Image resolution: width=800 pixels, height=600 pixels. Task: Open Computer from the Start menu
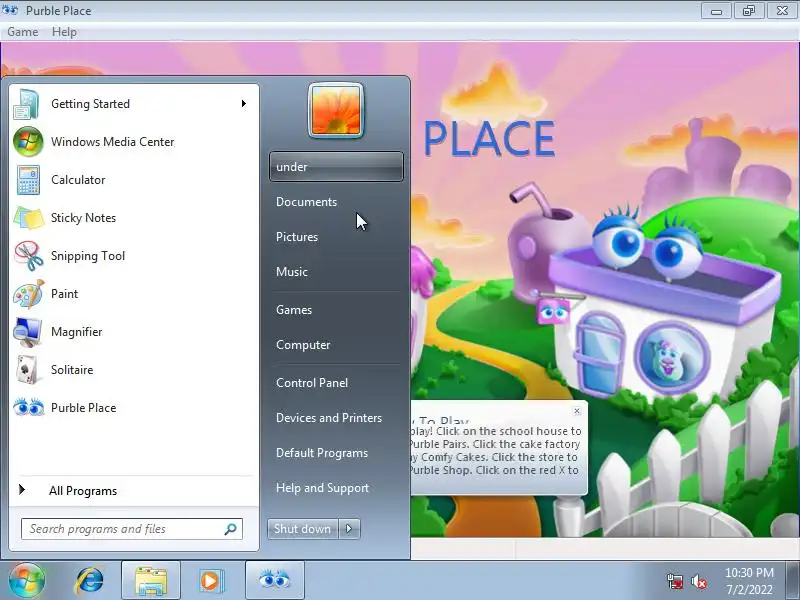(x=336, y=345)
